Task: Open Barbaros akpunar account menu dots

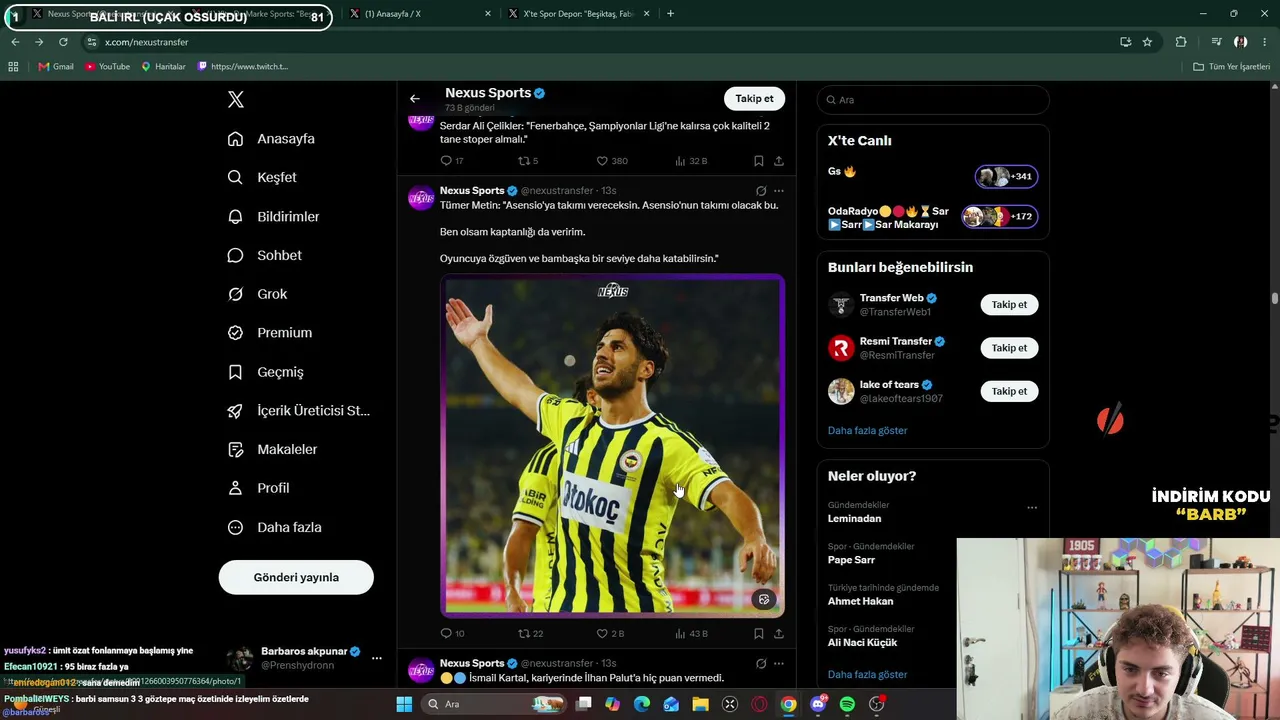Action: pos(377,658)
